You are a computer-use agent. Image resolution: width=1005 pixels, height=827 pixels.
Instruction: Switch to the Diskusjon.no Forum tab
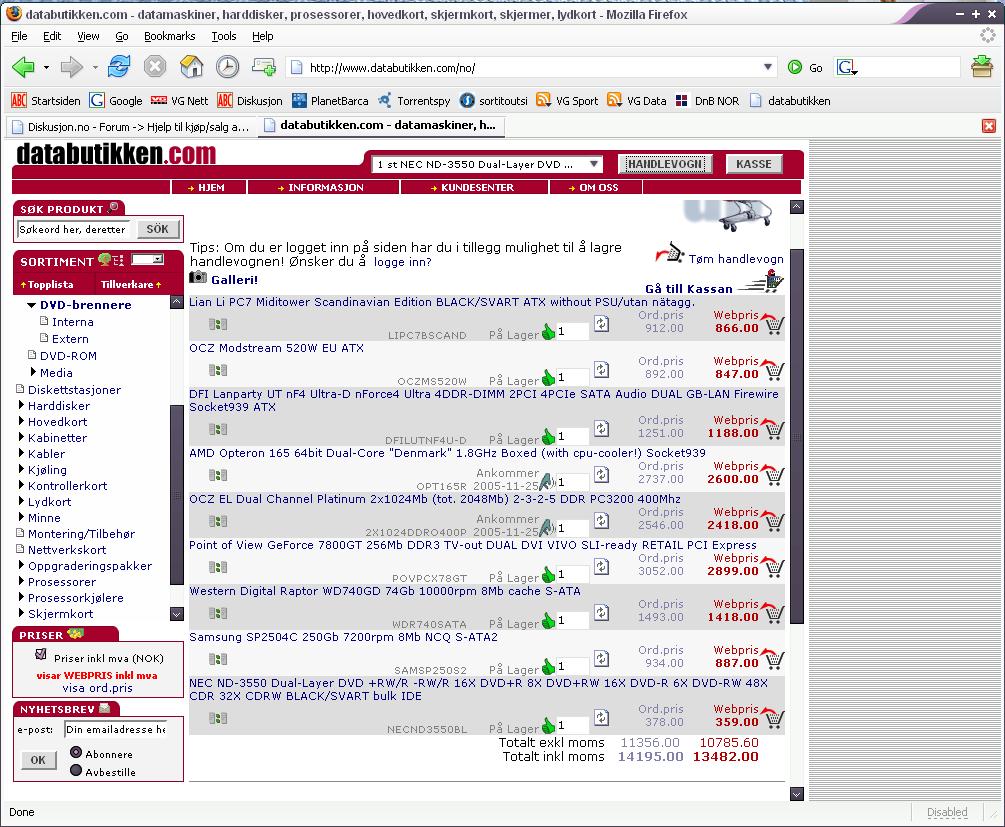(x=131, y=126)
